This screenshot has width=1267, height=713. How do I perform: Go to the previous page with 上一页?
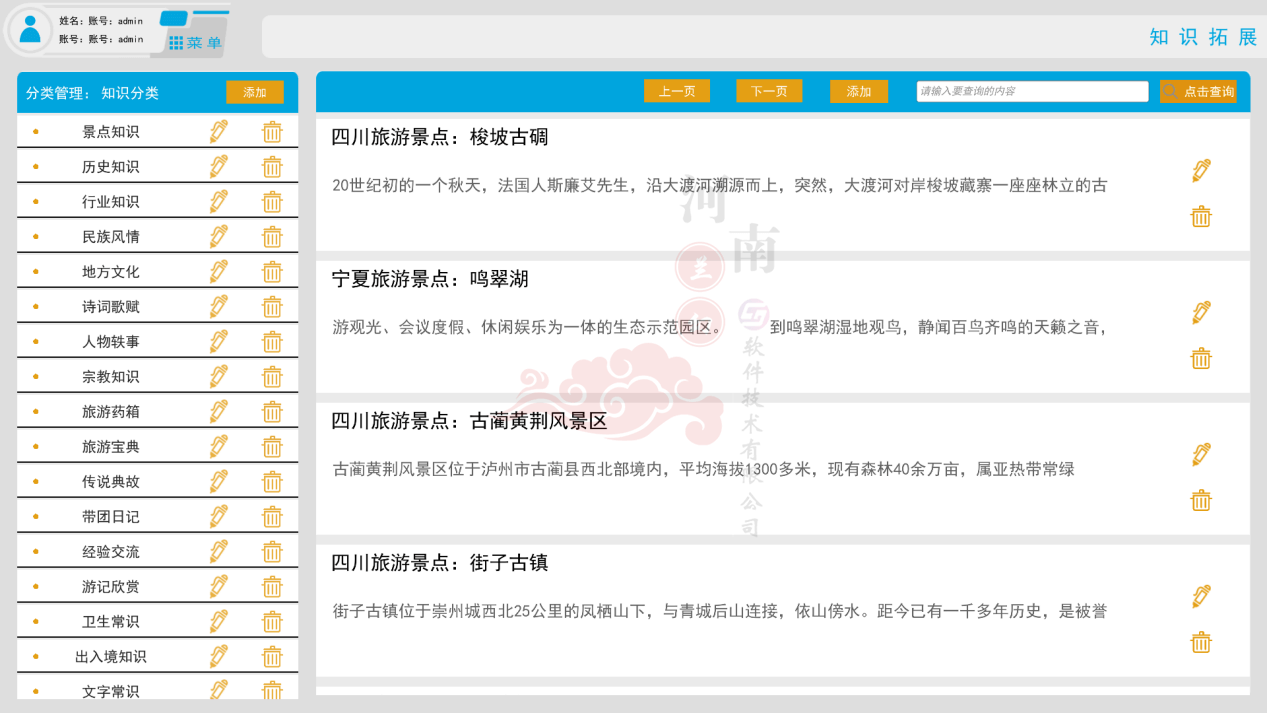tap(677, 90)
